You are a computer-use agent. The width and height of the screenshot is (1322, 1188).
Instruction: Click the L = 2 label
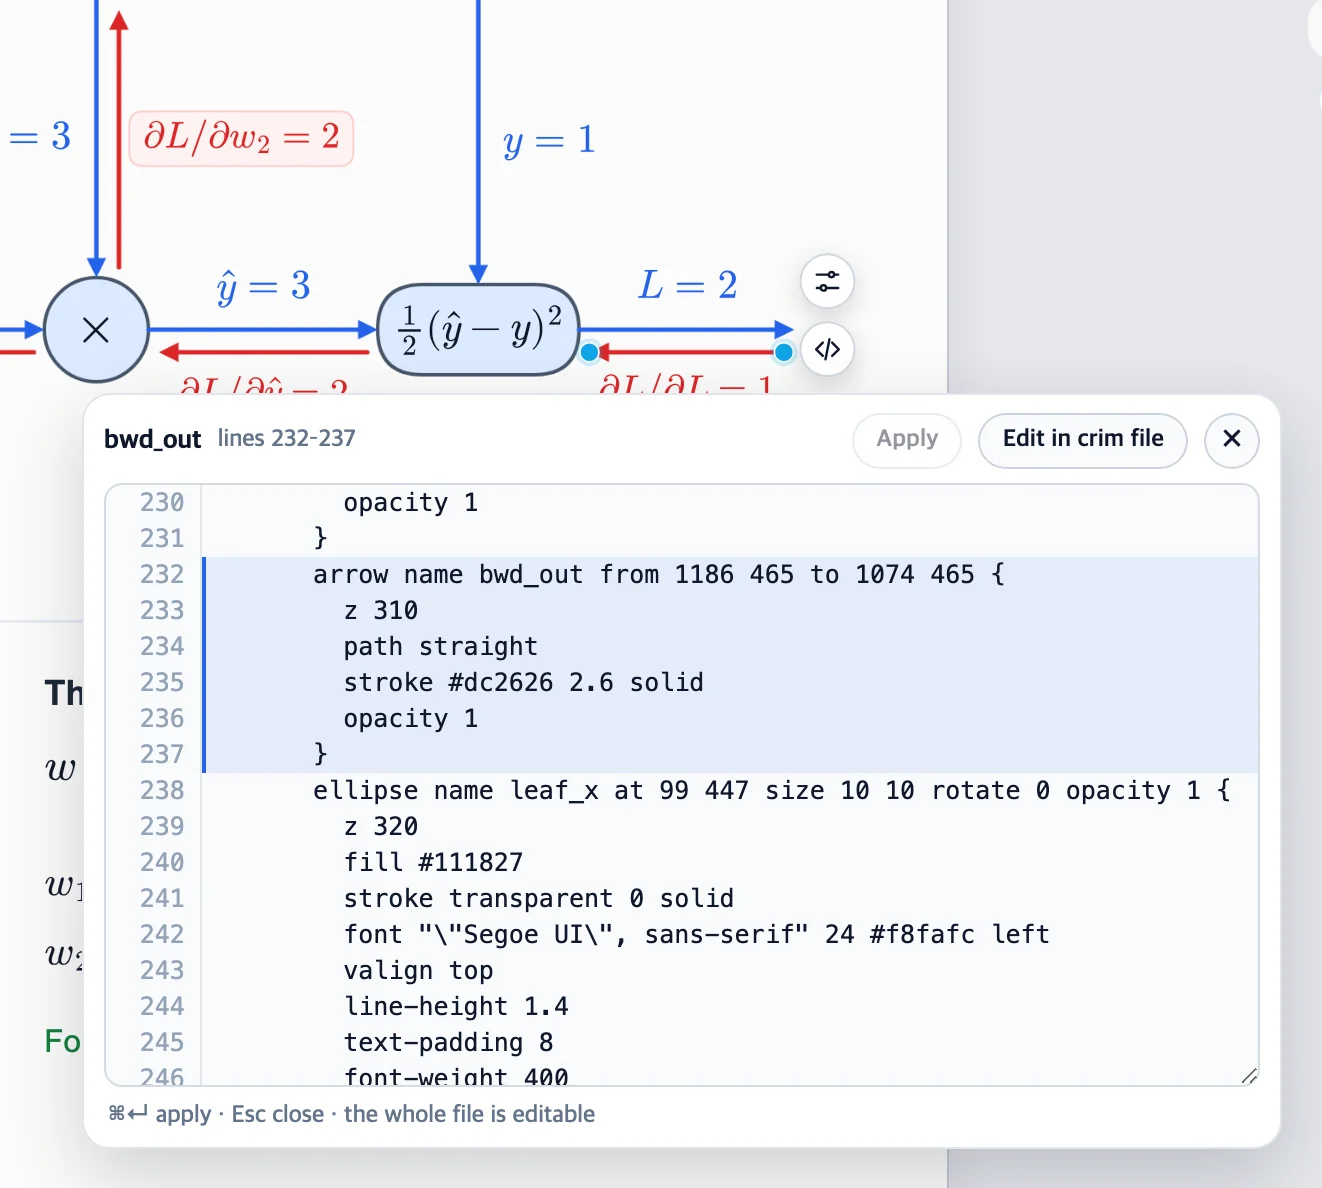[x=688, y=286]
